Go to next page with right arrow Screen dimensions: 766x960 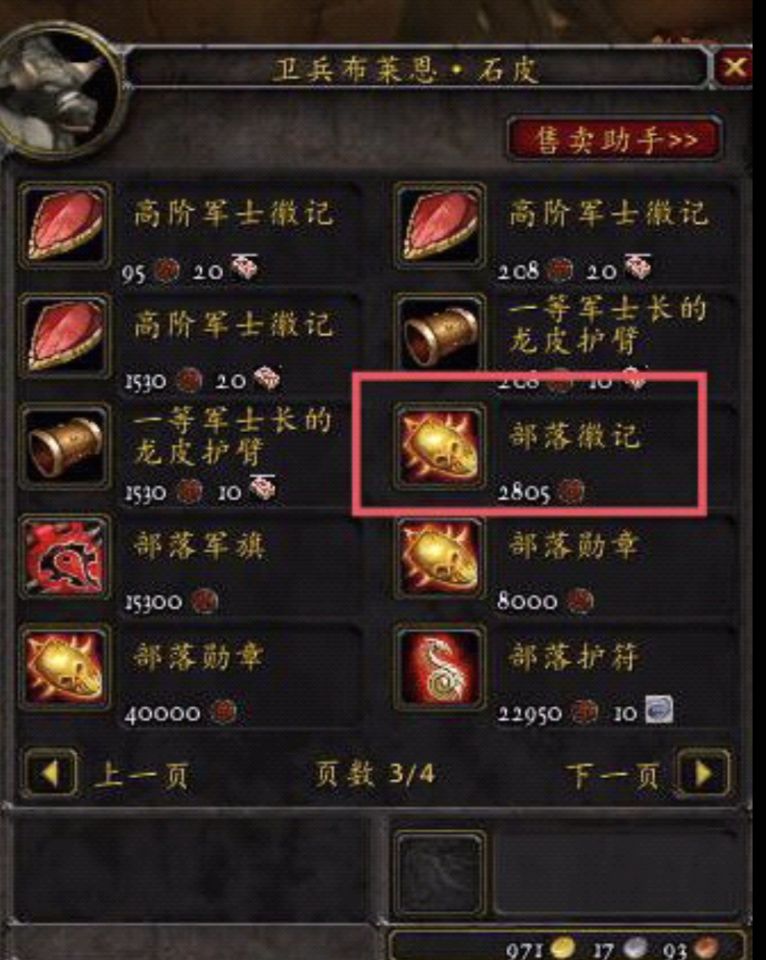(x=704, y=773)
